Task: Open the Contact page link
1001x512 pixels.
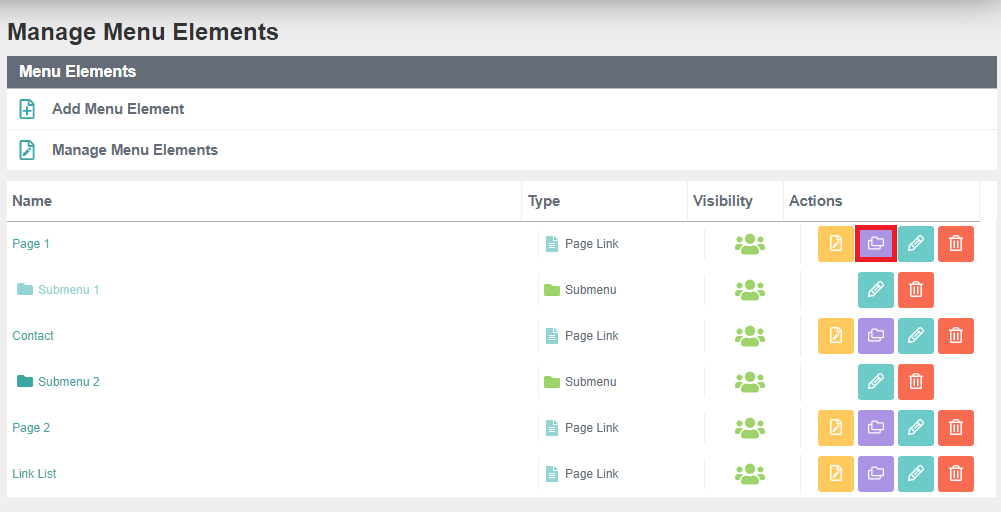Action: (33, 336)
